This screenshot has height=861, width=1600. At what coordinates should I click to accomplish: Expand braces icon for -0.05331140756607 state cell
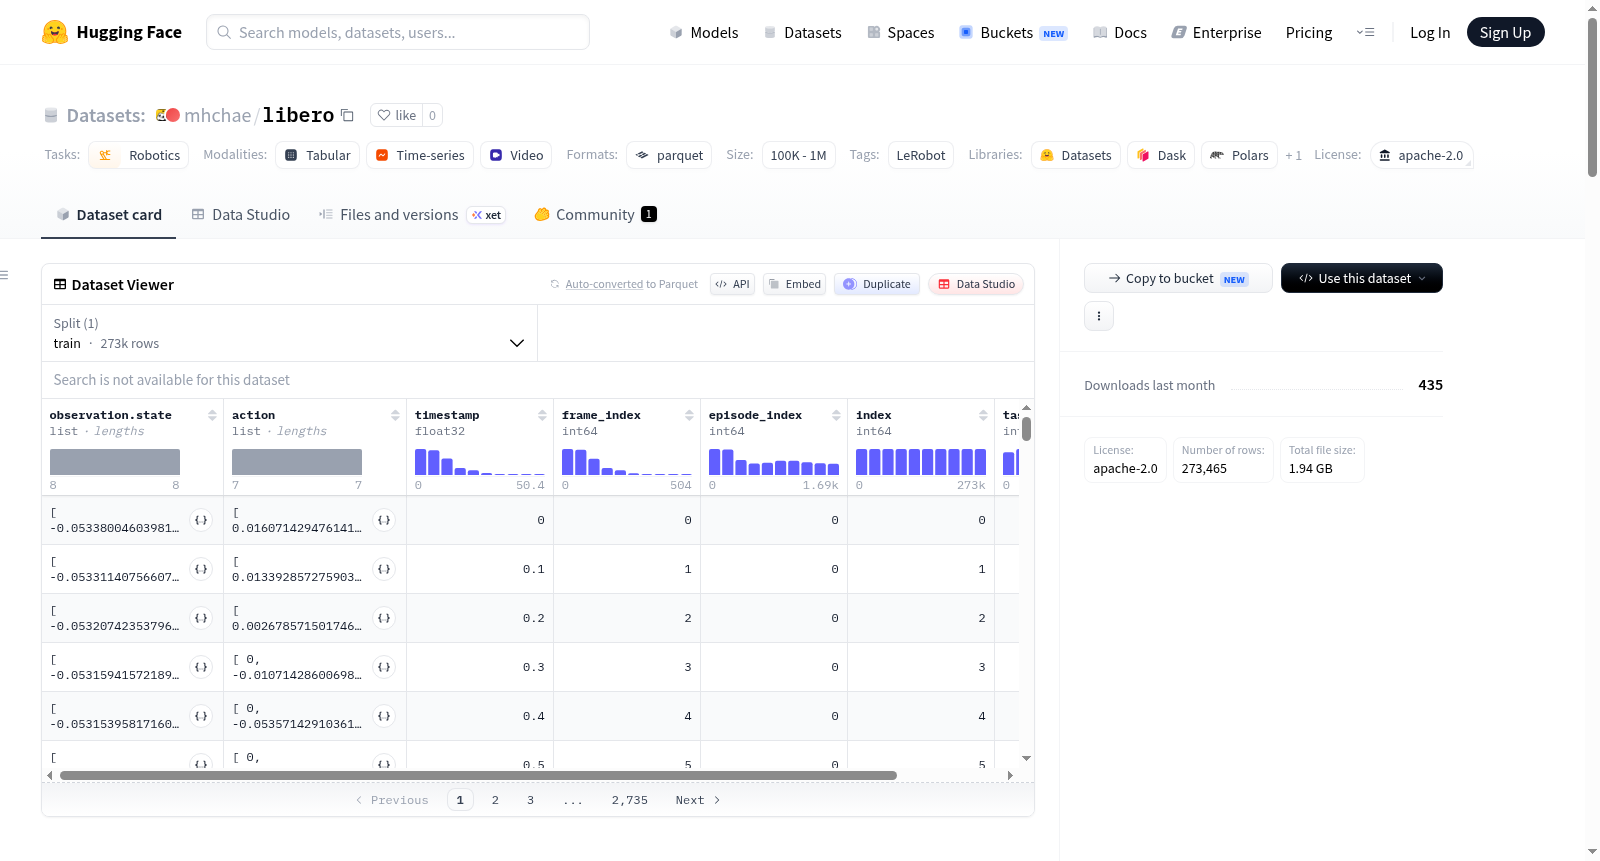pos(201,569)
